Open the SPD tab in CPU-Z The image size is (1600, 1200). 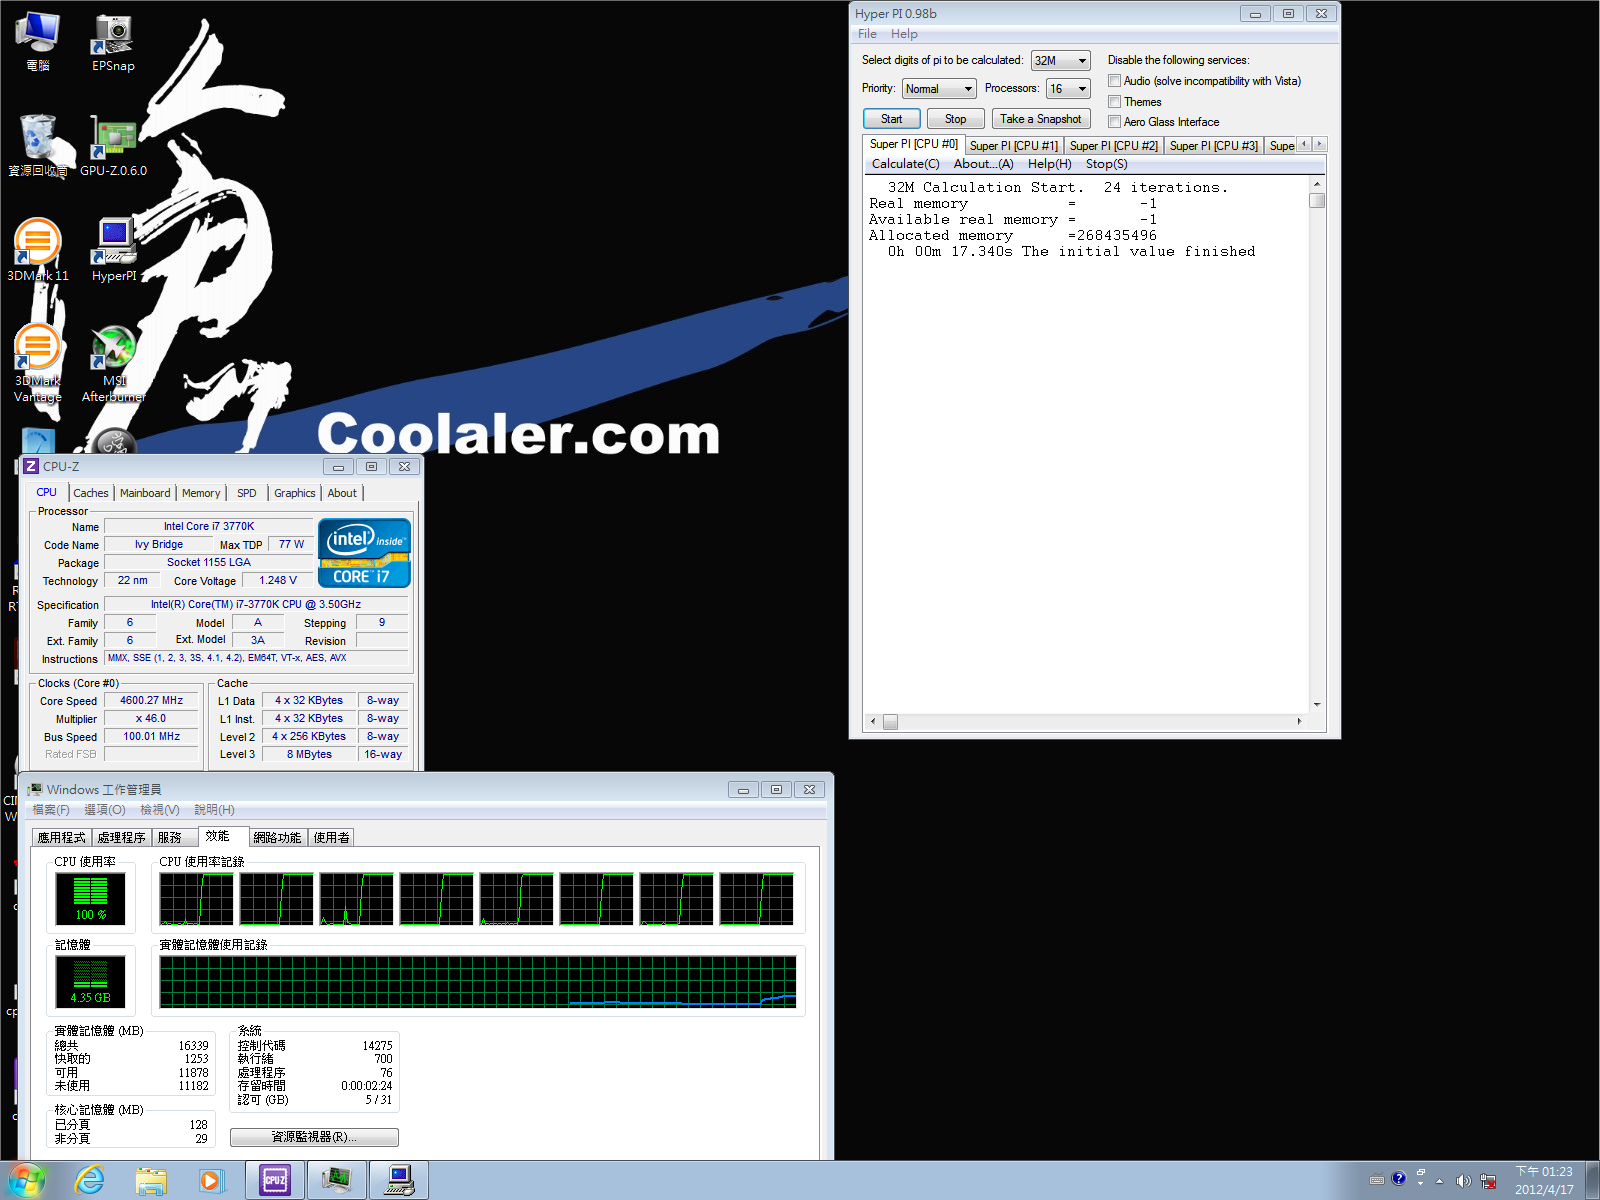(247, 493)
